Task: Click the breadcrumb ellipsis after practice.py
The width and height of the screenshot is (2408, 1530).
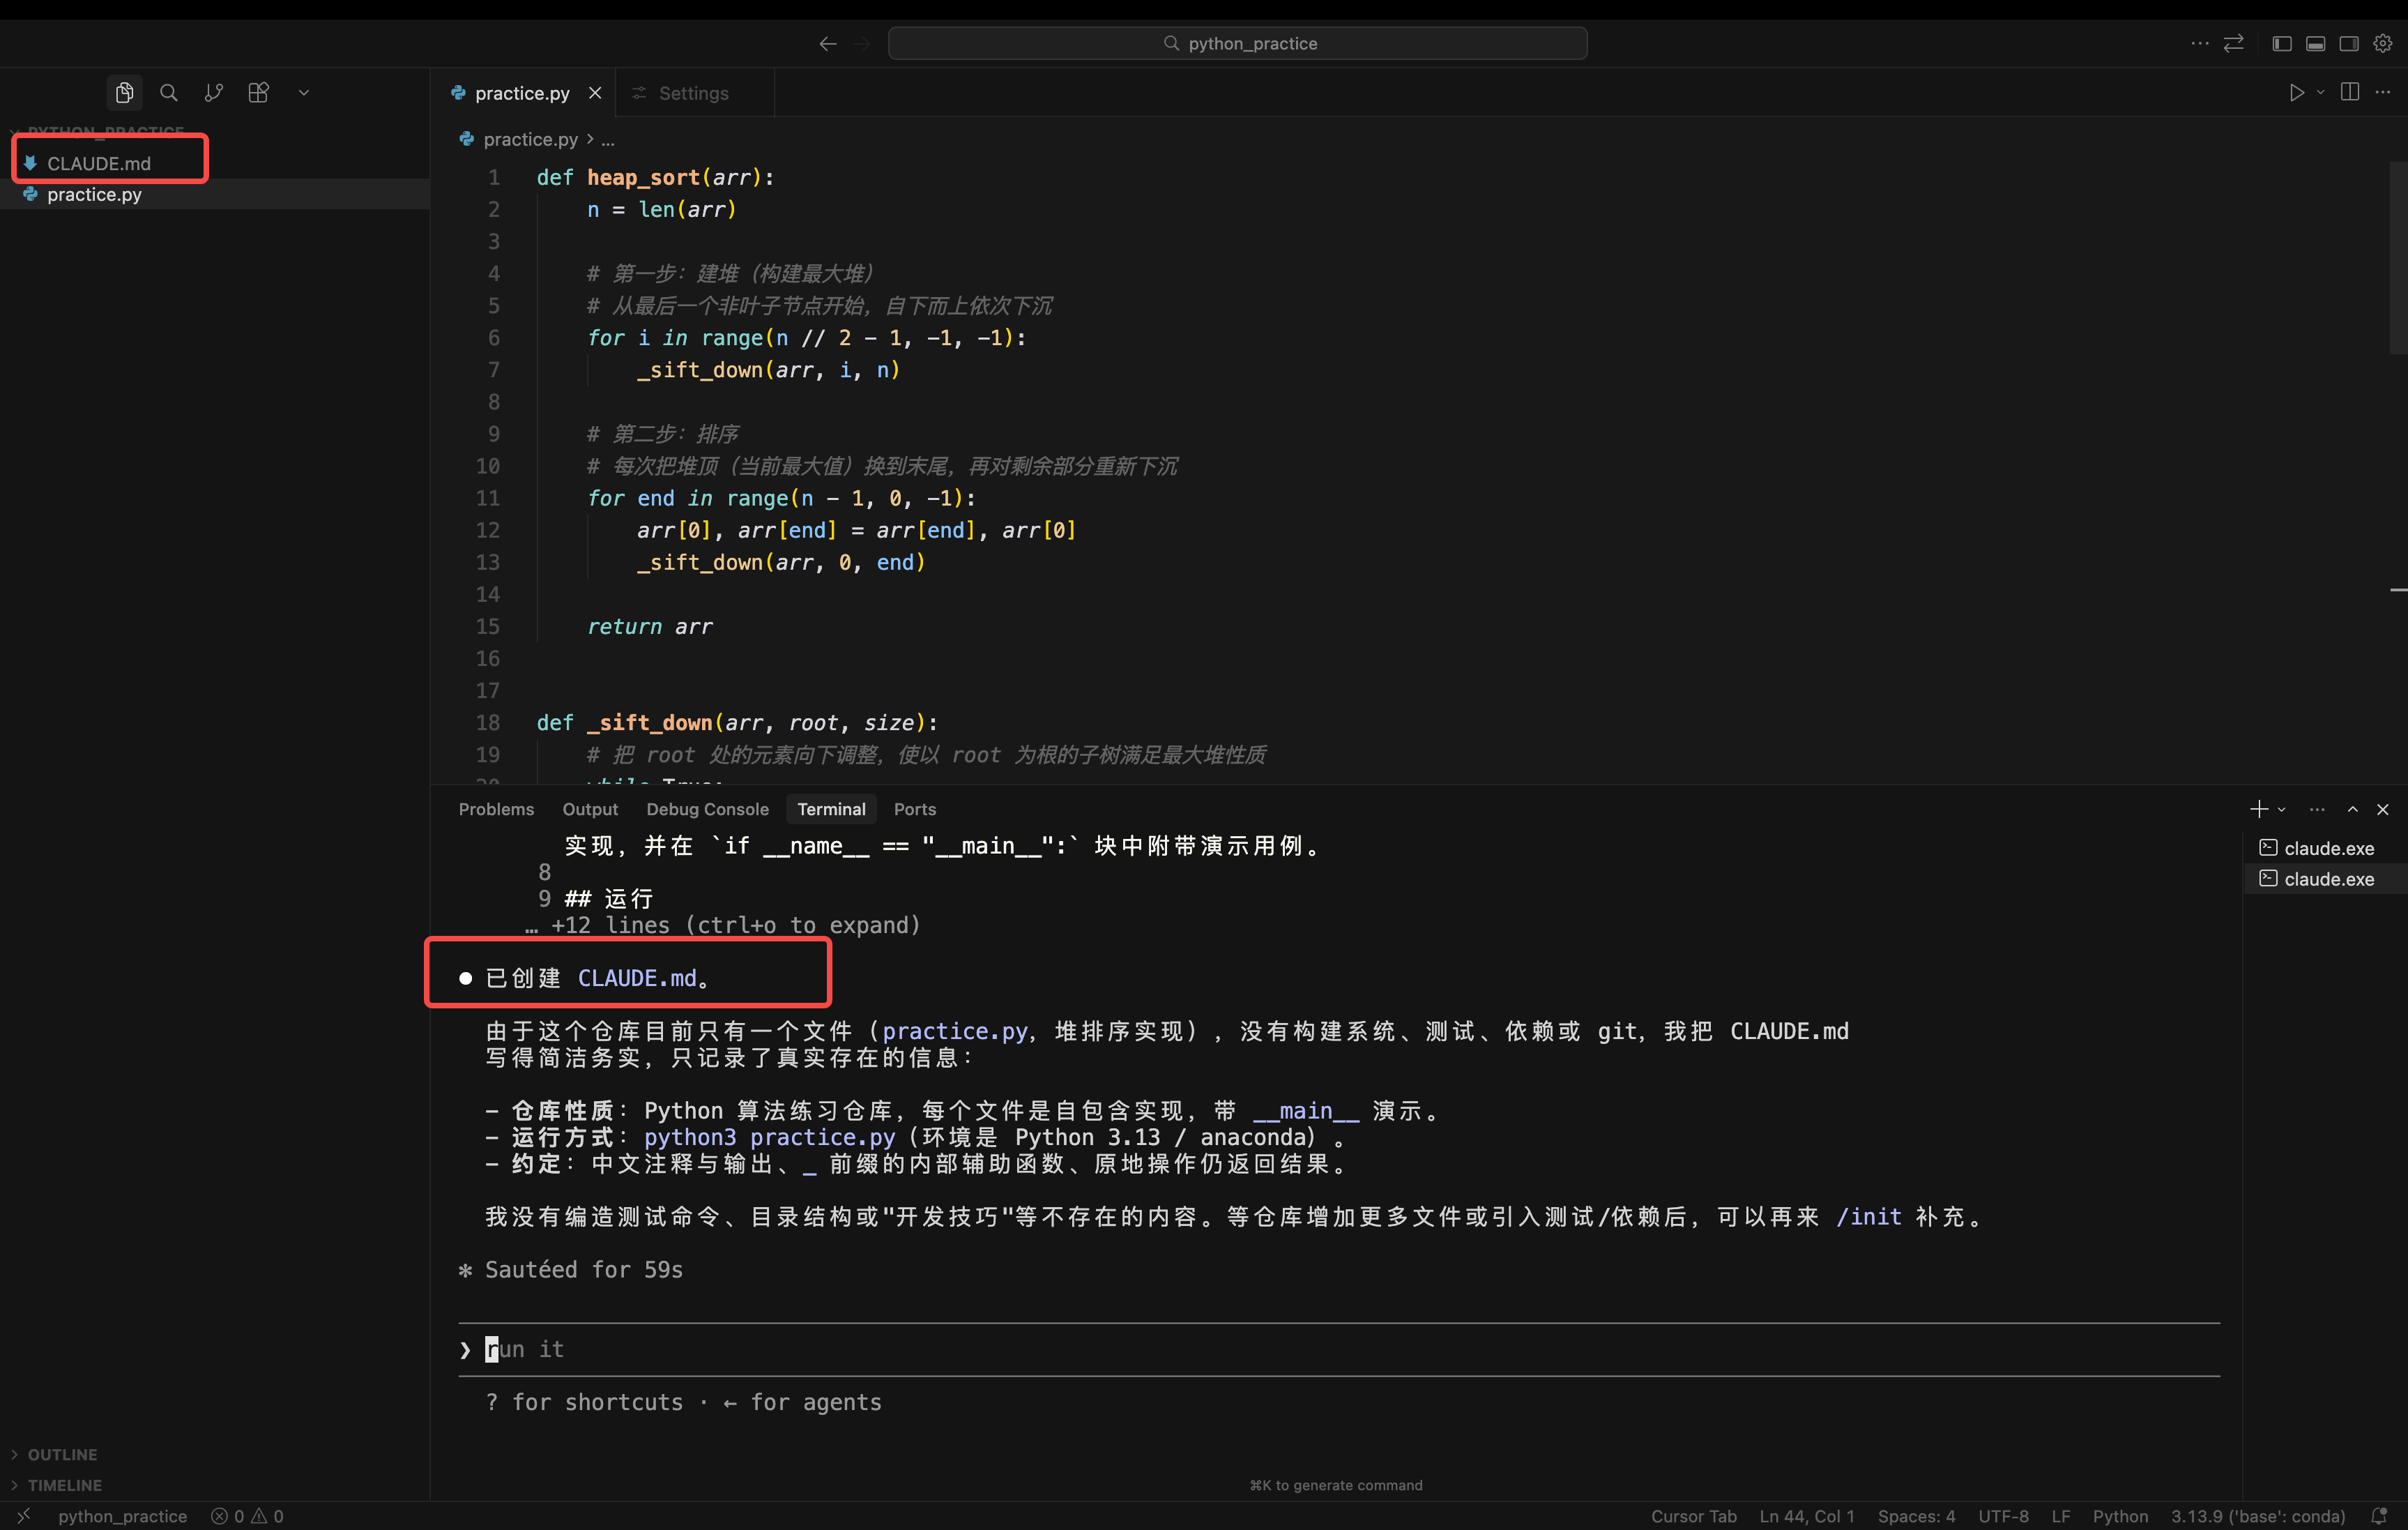Action: tap(608, 140)
